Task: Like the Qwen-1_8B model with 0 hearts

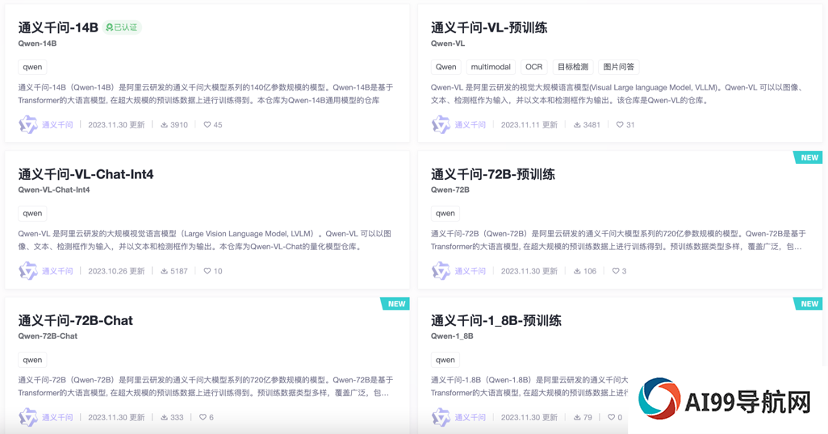Action: coord(611,417)
